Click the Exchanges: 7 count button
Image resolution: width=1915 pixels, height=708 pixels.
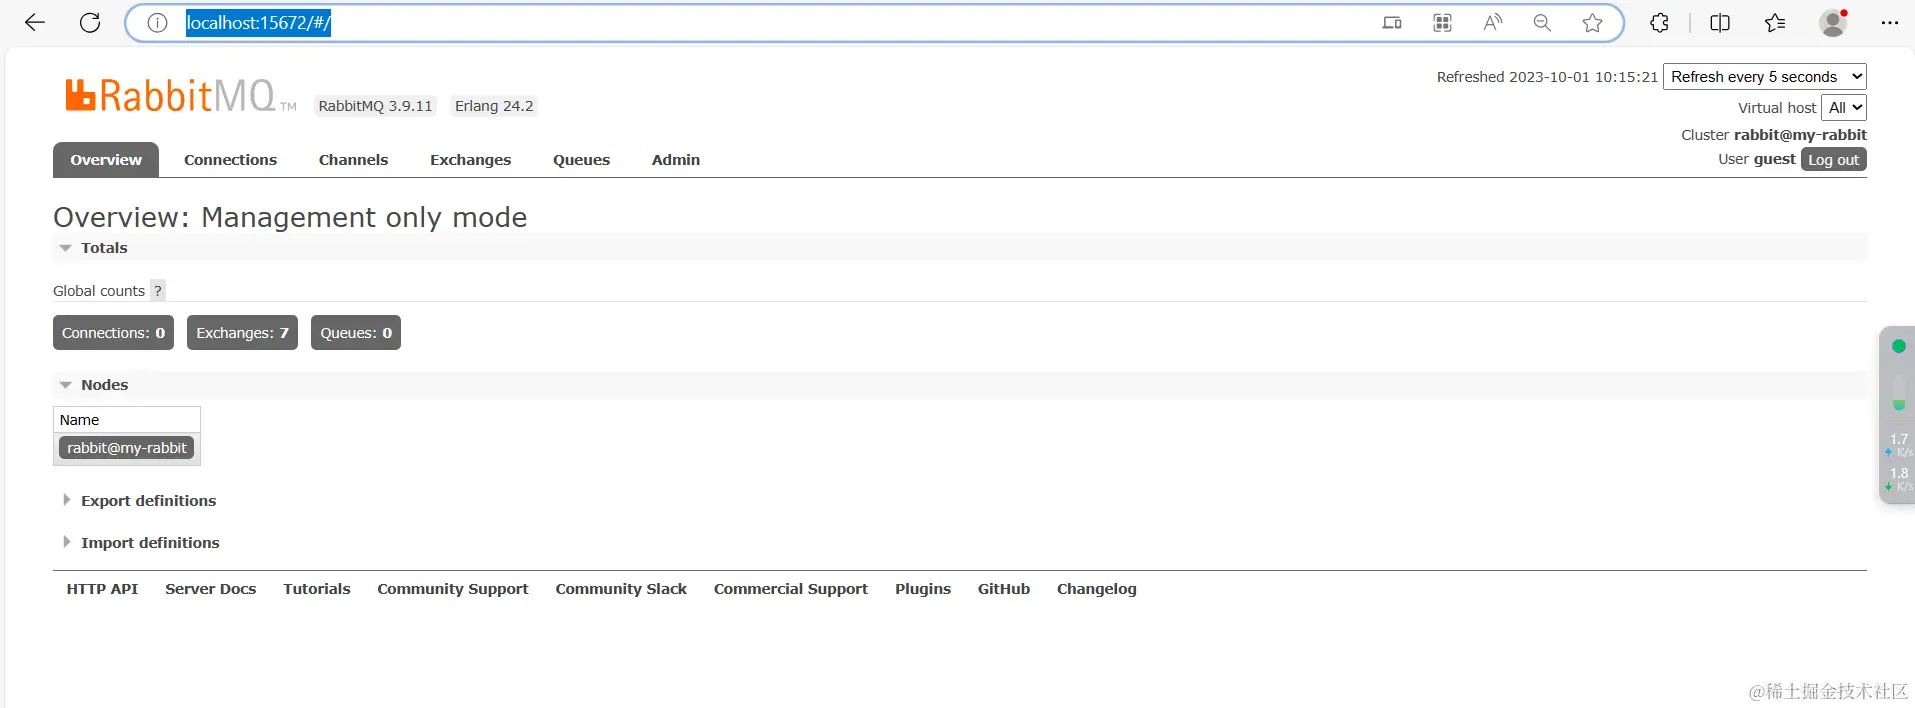tap(242, 333)
